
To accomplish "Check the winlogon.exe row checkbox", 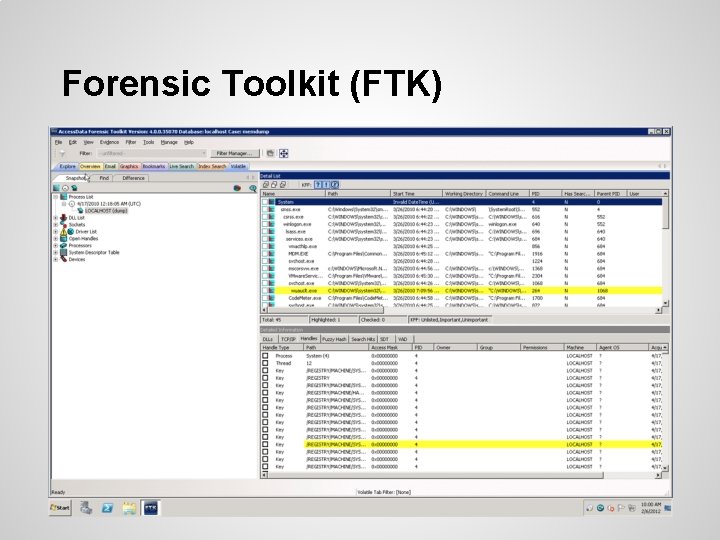I will (265, 224).
